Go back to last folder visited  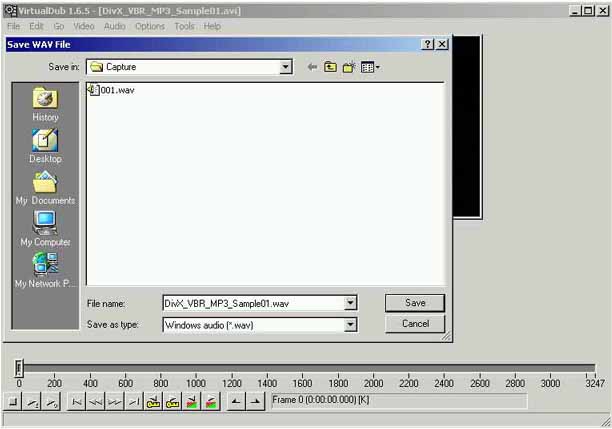click(312, 67)
